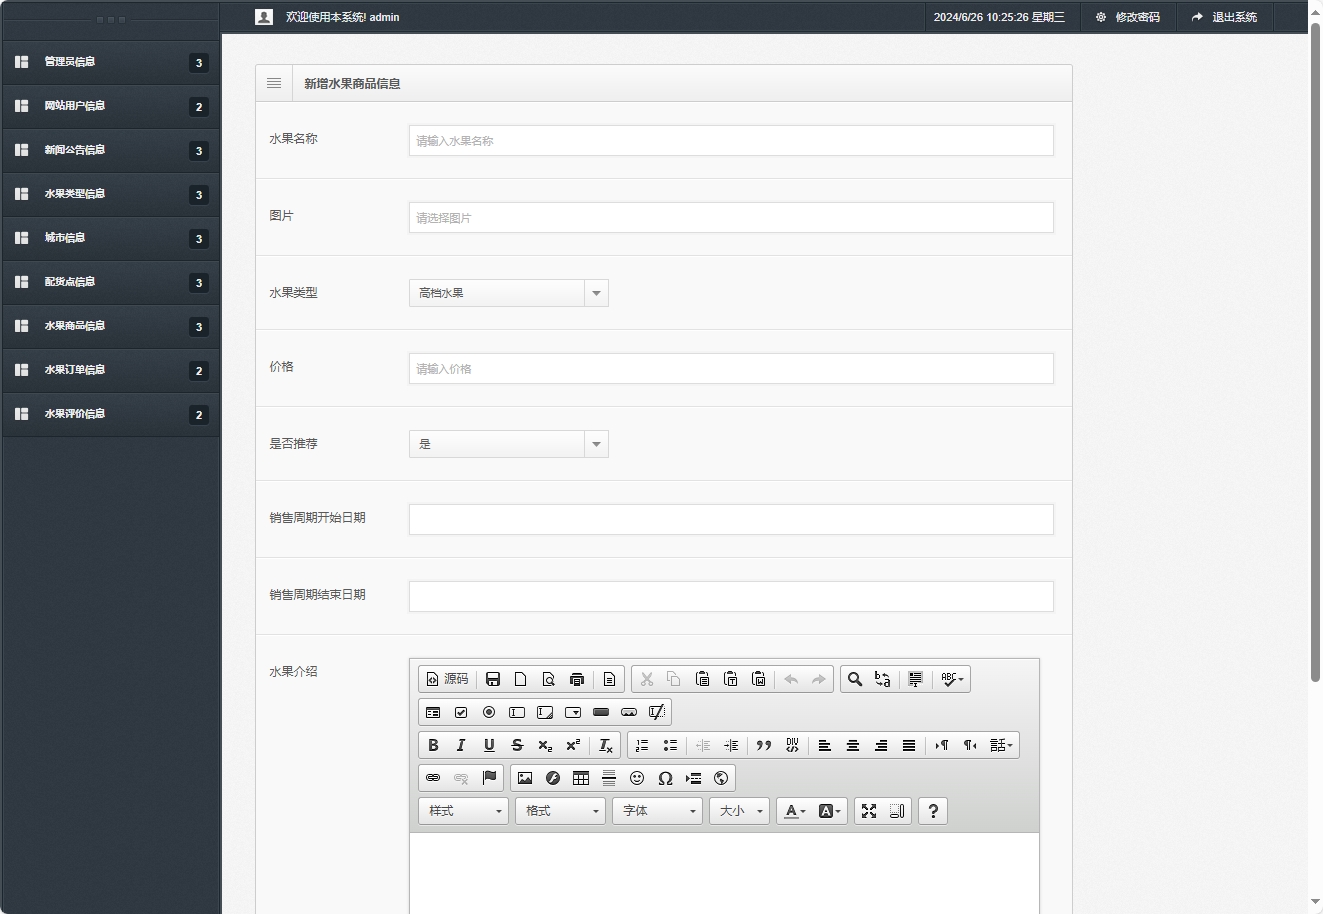
Task: Open the Templates icon in editor toolbar
Action: click(609, 679)
